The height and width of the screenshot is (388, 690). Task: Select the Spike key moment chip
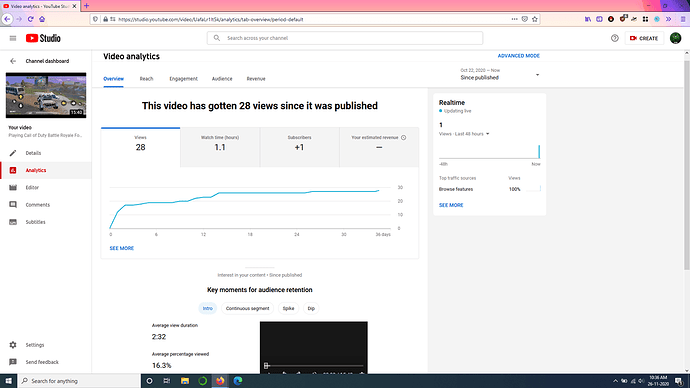click(288, 308)
